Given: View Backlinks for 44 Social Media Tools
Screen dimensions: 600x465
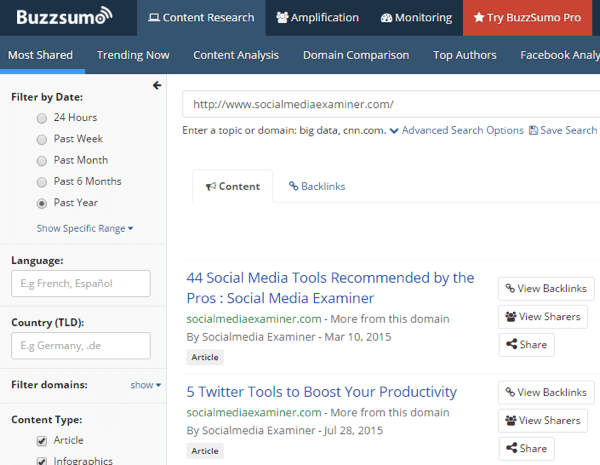Looking at the screenshot, I should pyautogui.click(x=546, y=289).
